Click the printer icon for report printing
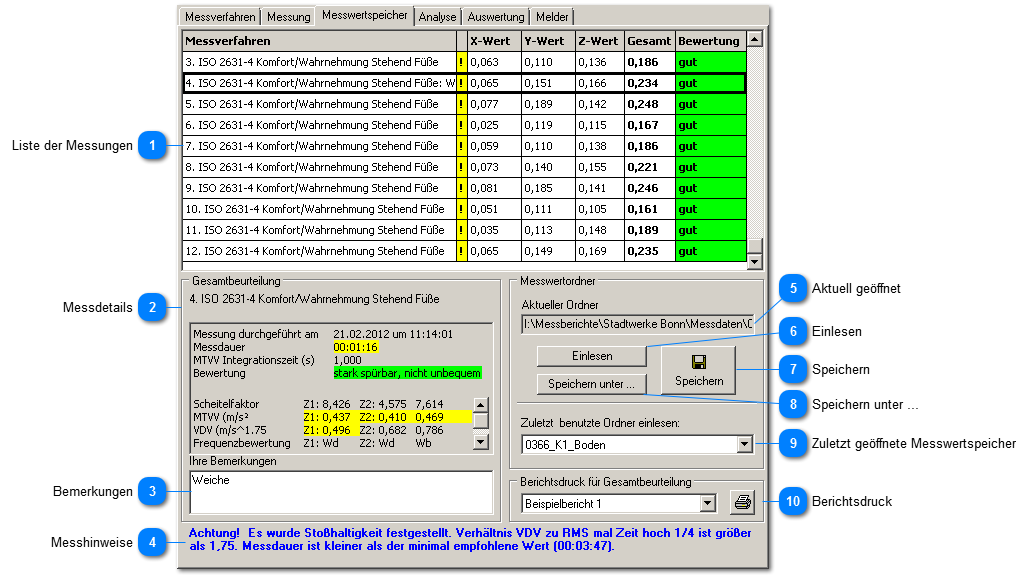The image size is (1032, 578). [743, 502]
